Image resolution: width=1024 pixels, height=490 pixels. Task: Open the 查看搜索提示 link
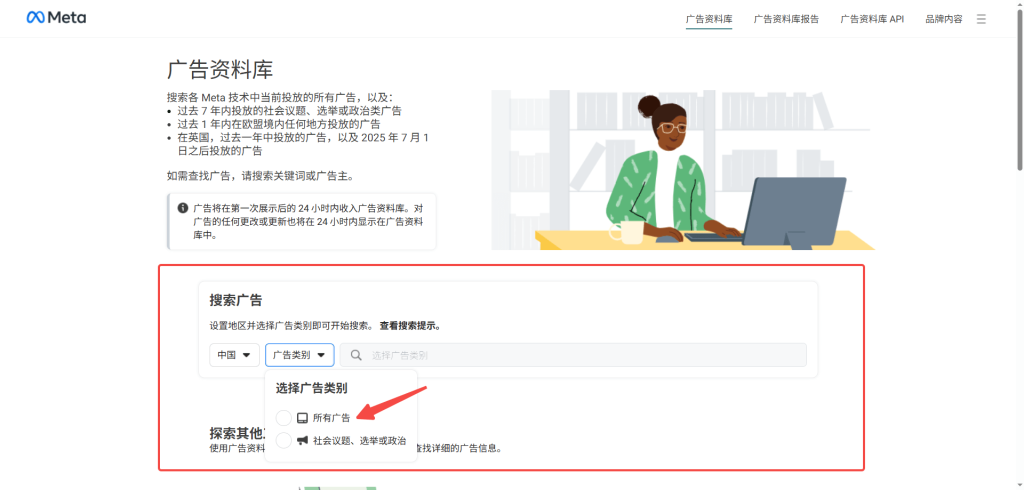point(409,325)
